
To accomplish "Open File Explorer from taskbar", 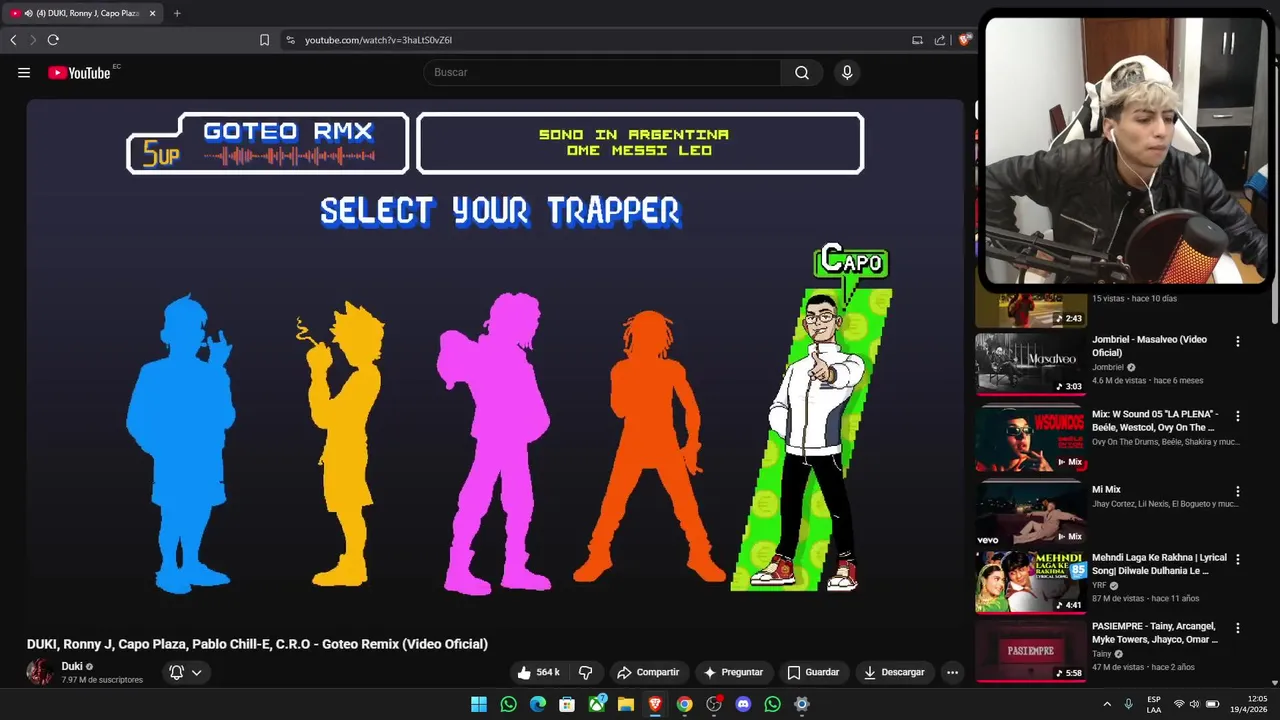I will (x=626, y=704).
